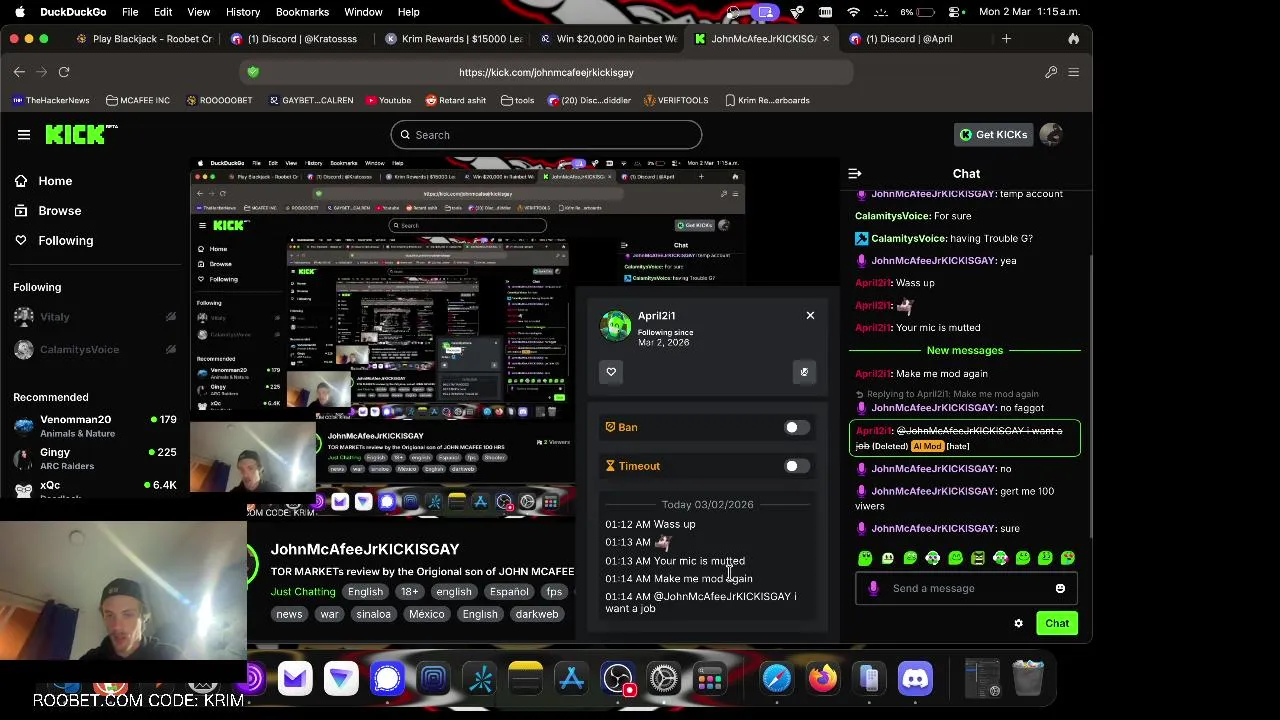Click the green Chat send button

click(x=1057, y=623)
